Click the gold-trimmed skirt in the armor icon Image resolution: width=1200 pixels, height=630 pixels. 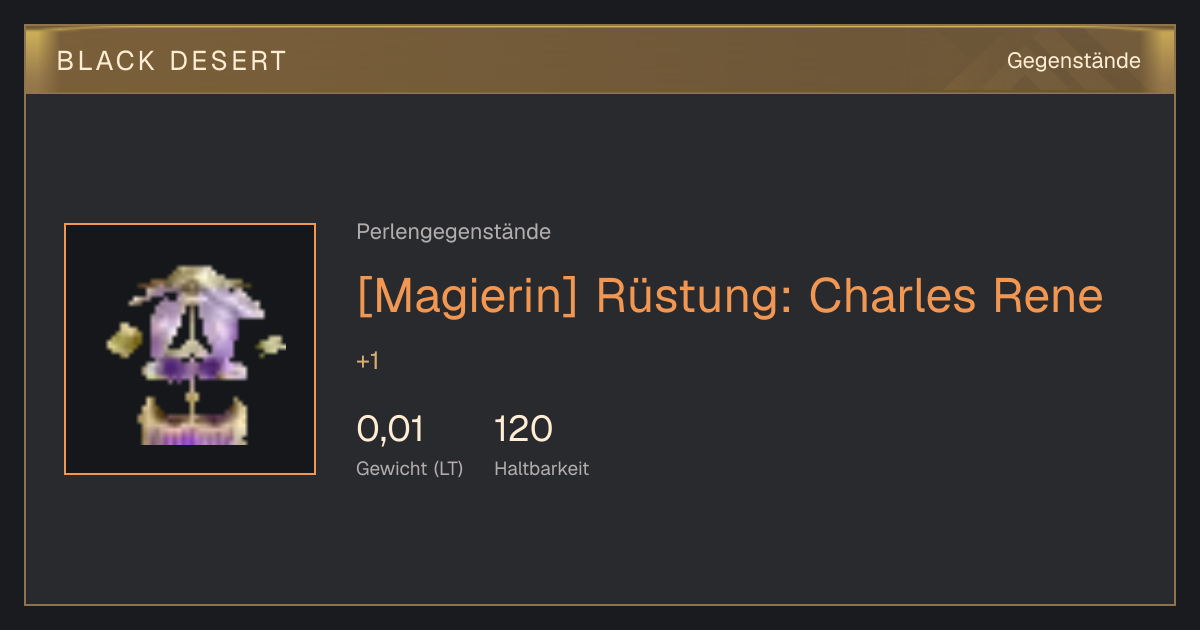pos(192,420)
